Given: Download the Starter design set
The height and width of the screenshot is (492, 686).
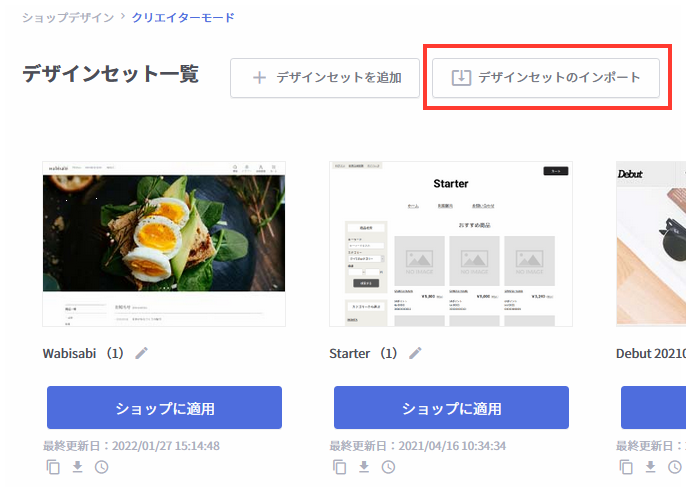Looking at the screenshot, I should tap(364, 467).
